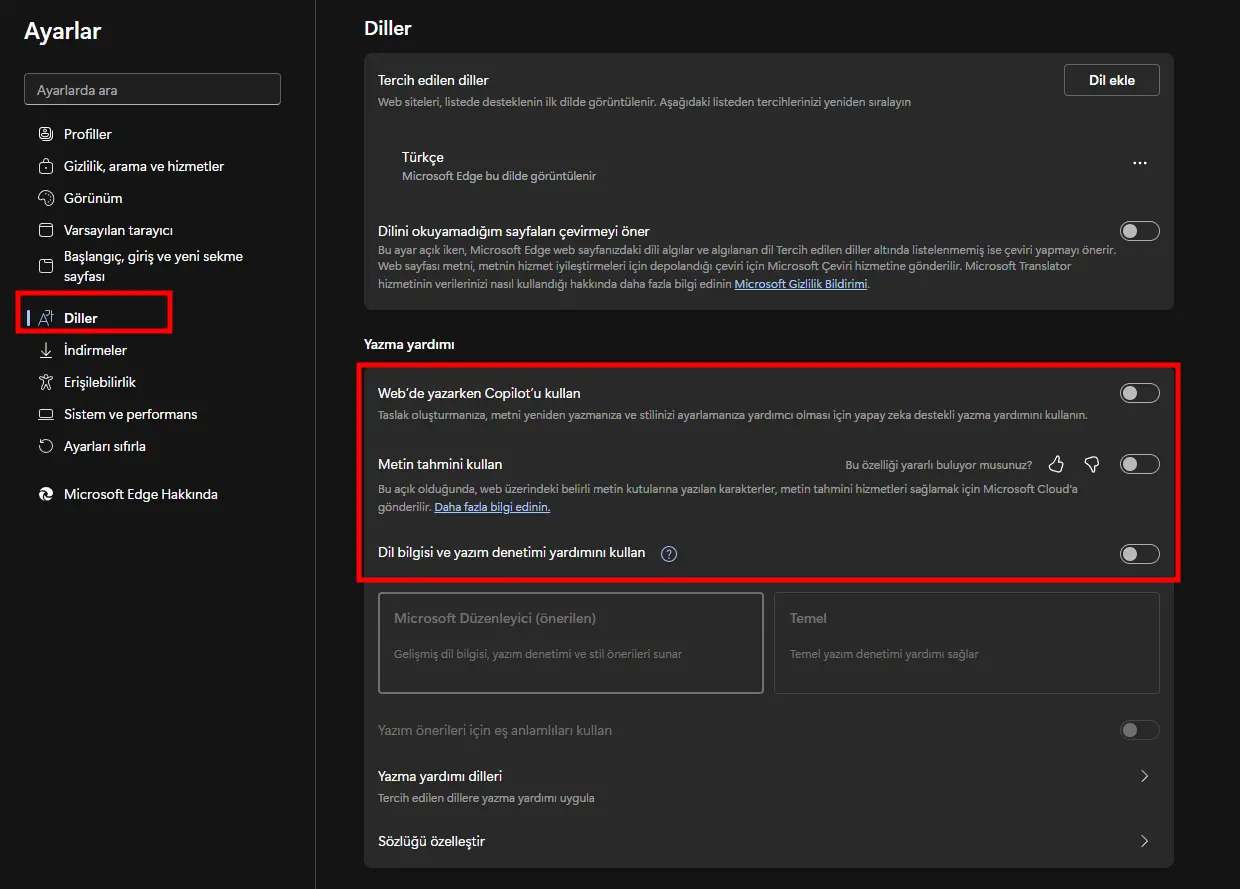The width and height of the screenshot is (1240, 889).
Task: Click thumbs up for Metin tahmini feature
Action: click(1056, 464)
